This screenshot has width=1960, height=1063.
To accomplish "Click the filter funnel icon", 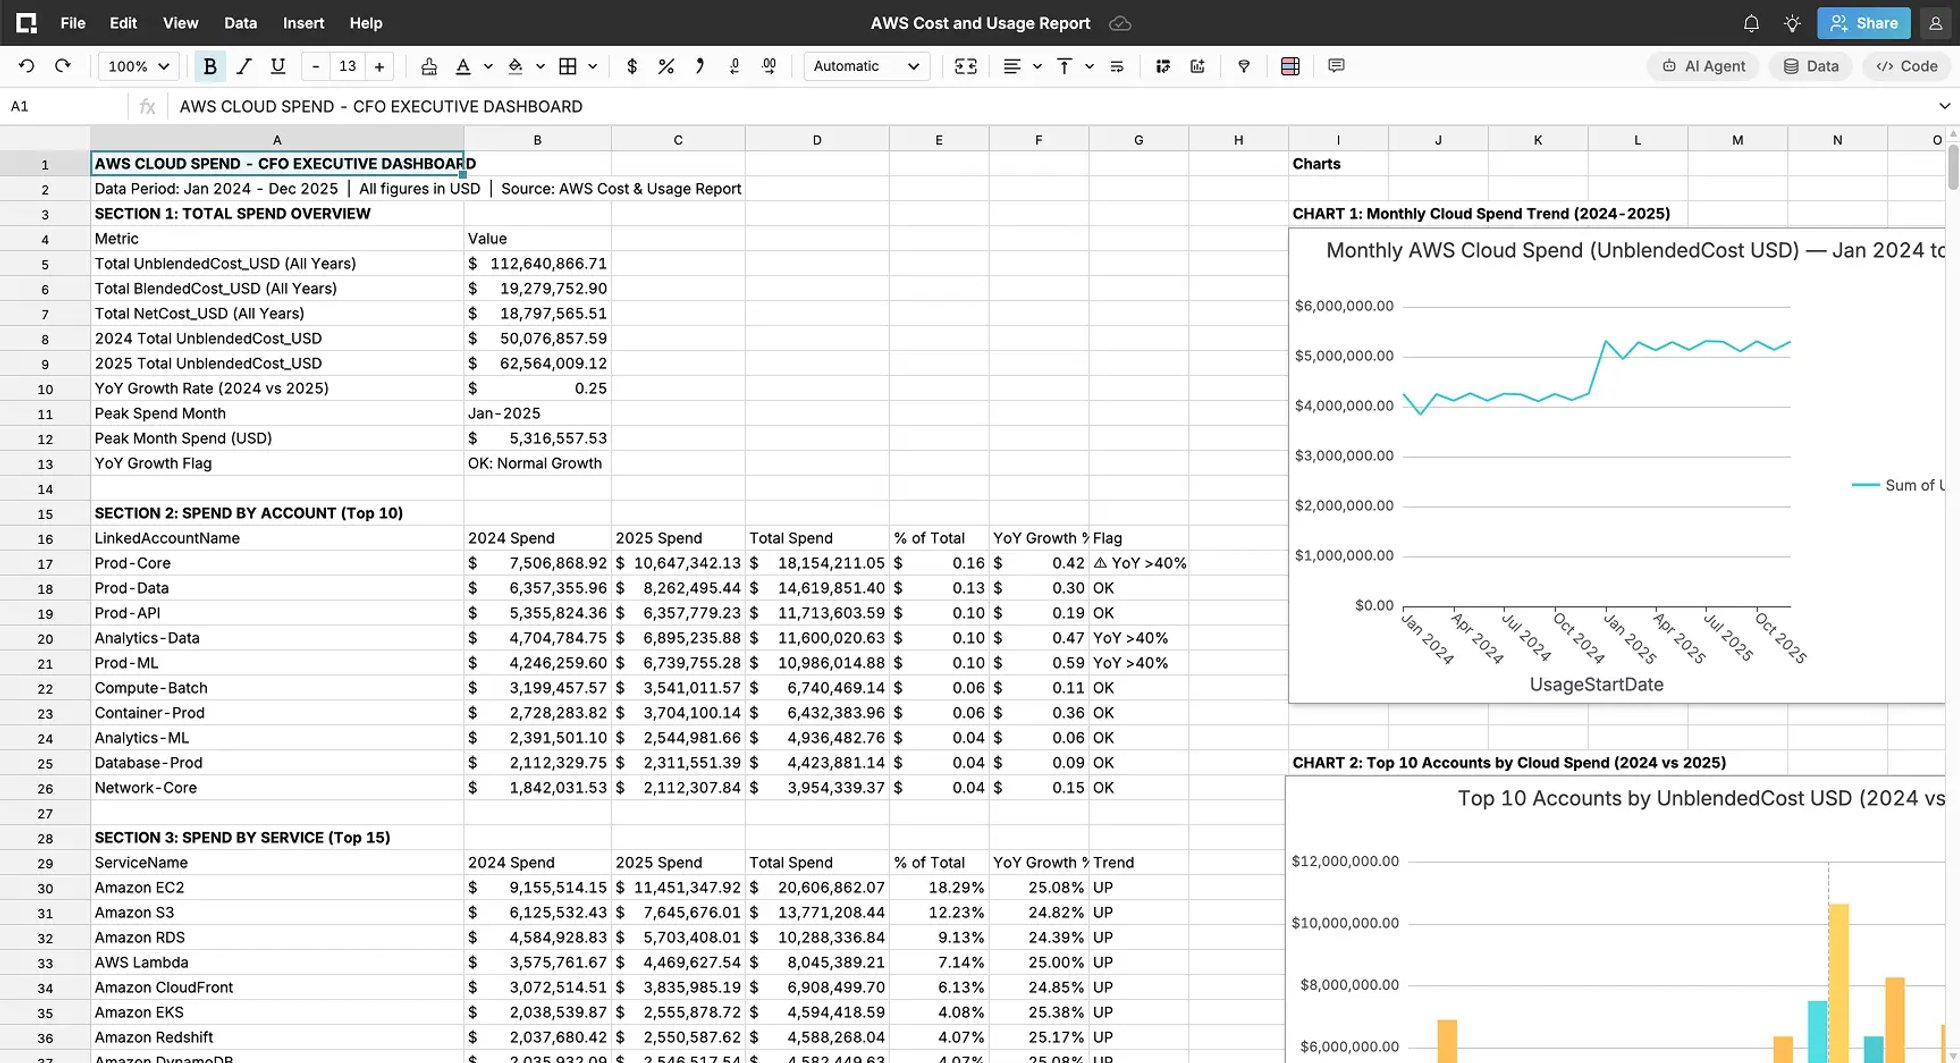I will [1244, 66].
